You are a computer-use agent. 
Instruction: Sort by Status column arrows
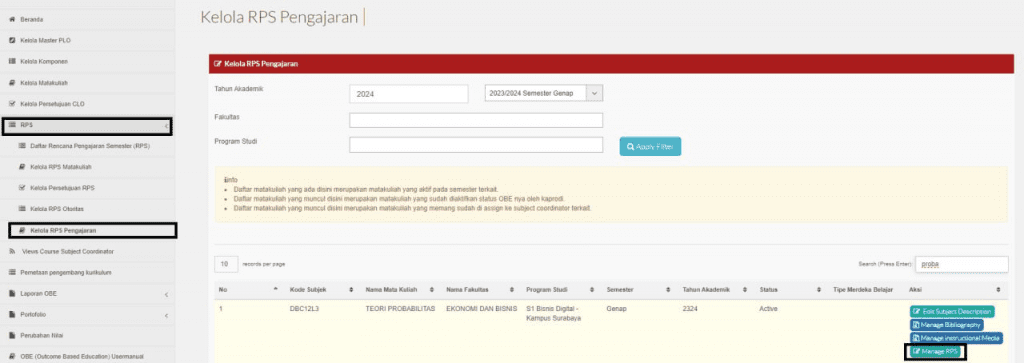coord(818,289)
